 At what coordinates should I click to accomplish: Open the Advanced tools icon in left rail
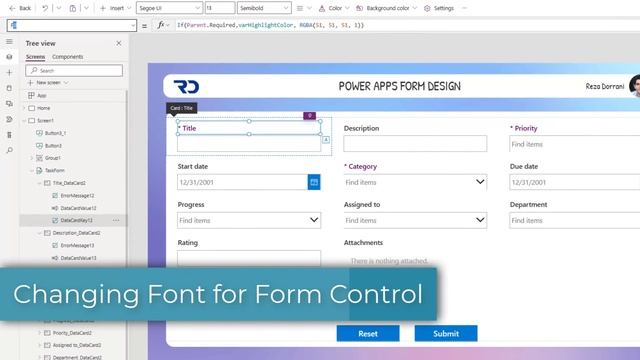coord(9,135)
